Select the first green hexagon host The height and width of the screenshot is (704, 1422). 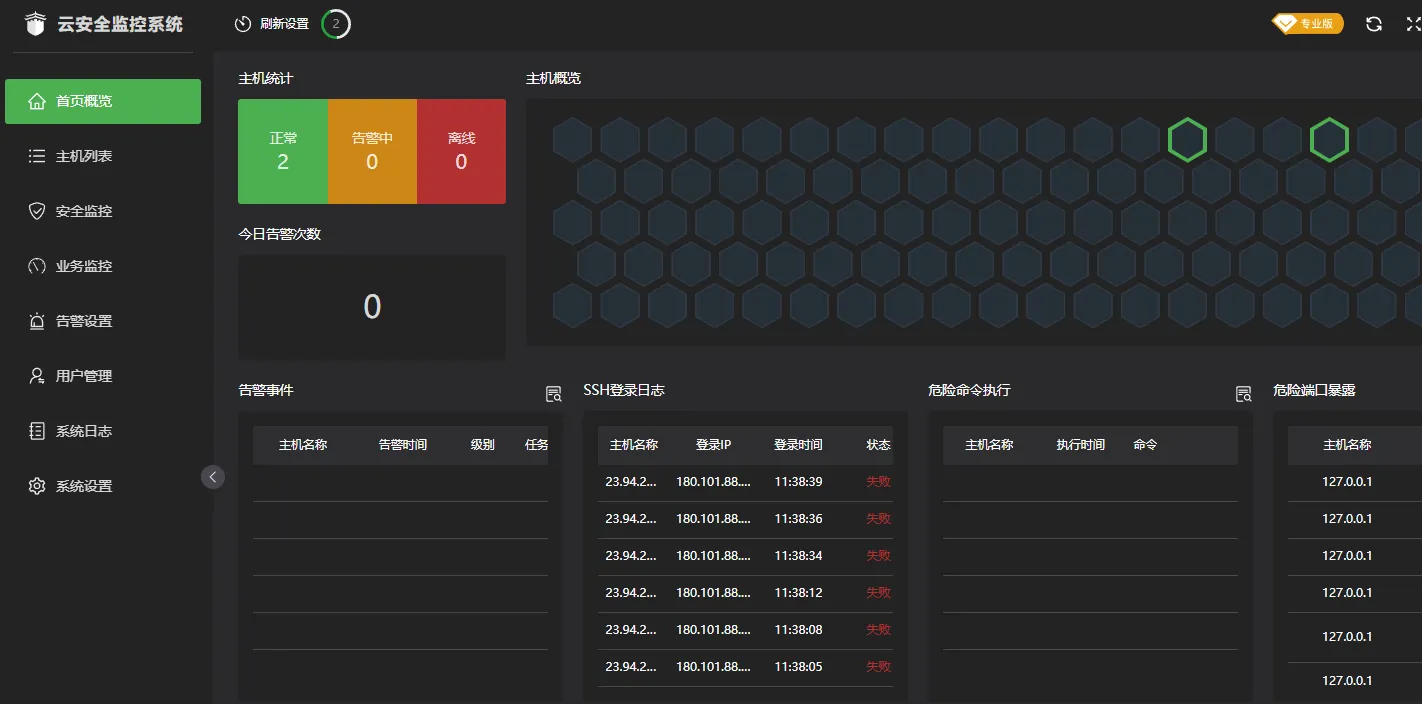1187,140
